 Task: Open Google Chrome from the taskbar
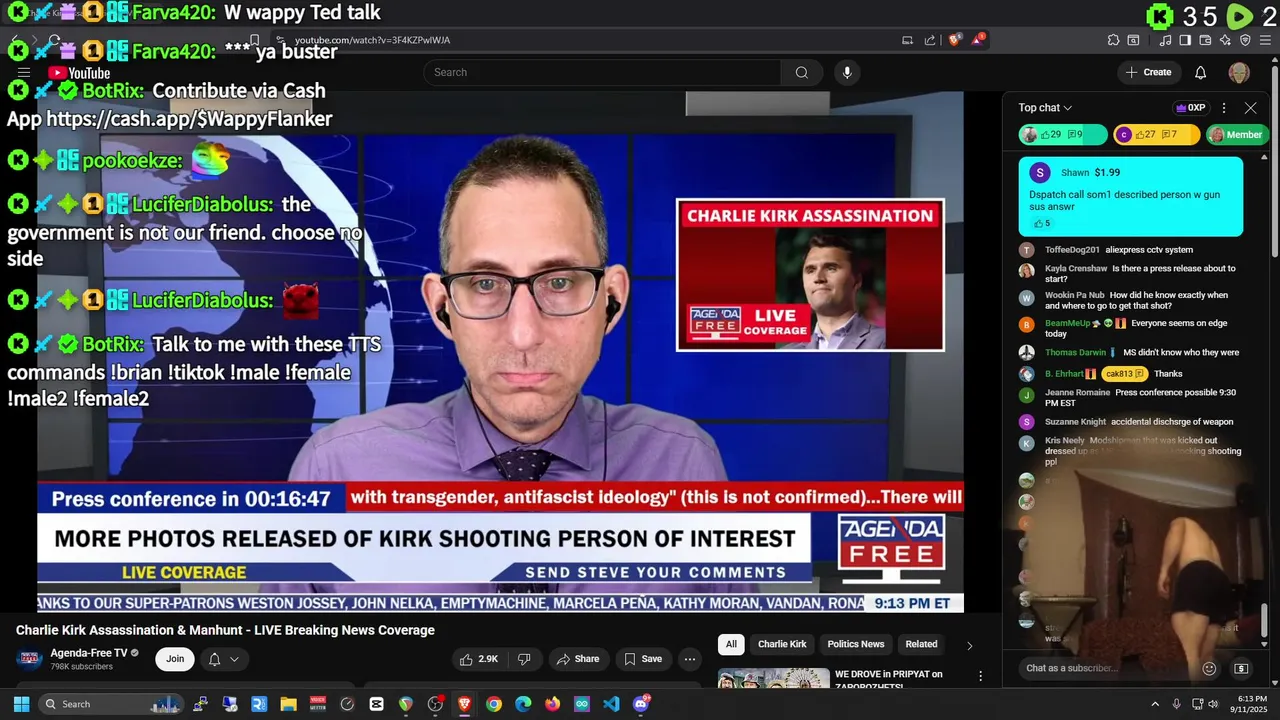click(494, 704)
